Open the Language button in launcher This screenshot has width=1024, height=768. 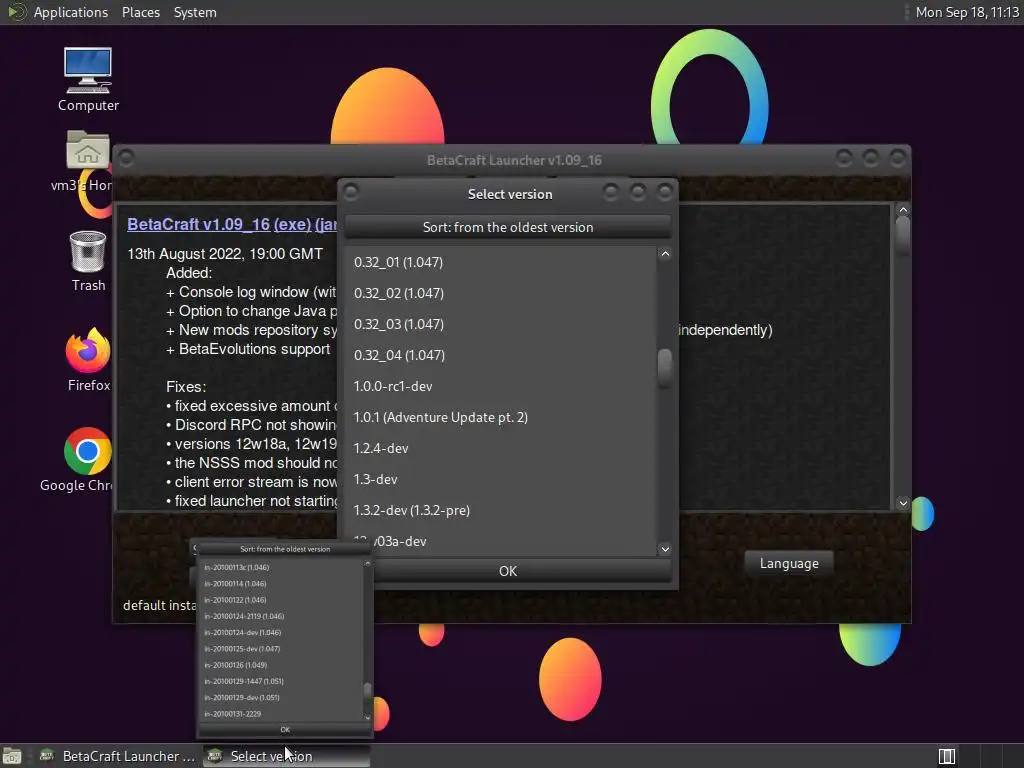(789, 564)
